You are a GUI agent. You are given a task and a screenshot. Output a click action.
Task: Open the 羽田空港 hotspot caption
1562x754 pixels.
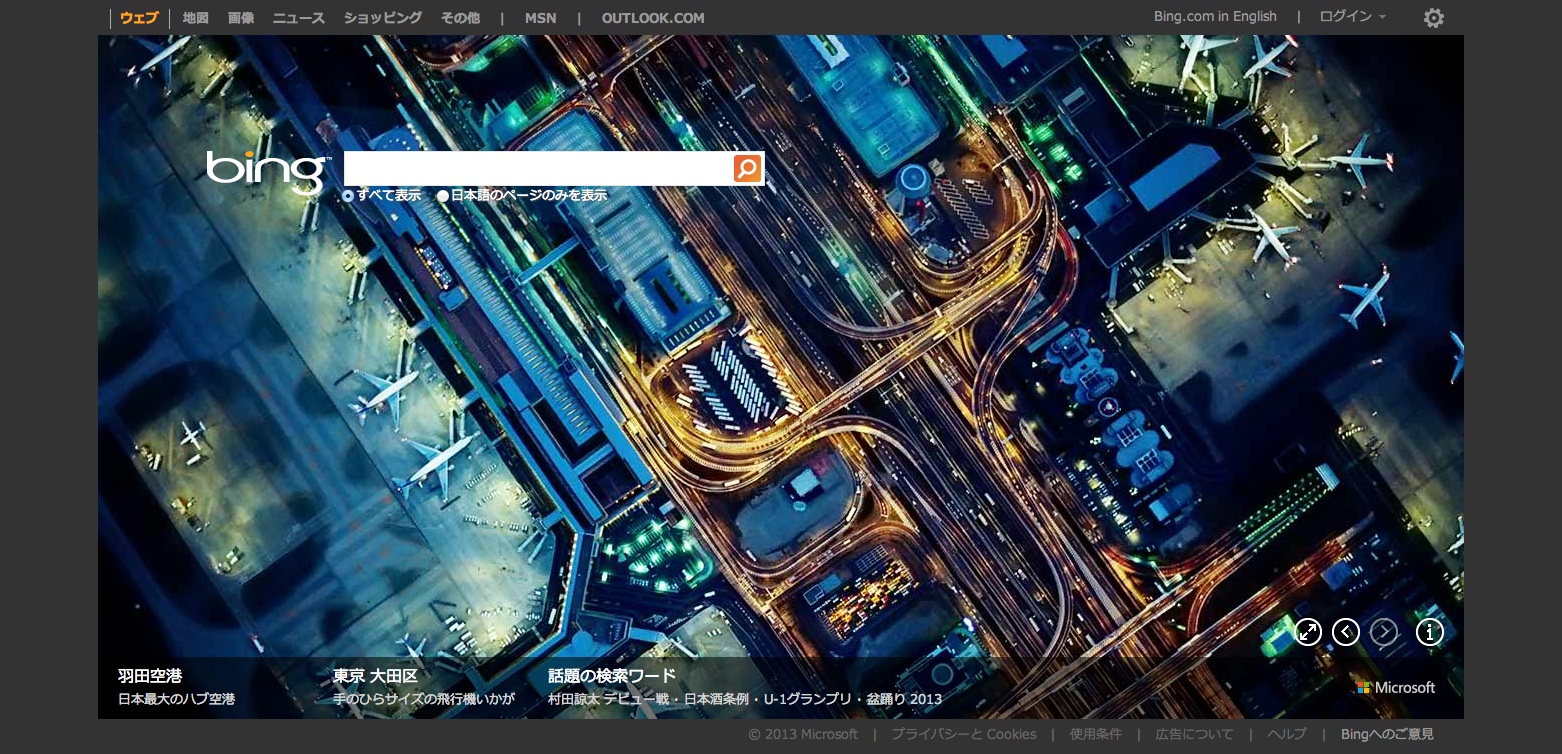point(150,676)
